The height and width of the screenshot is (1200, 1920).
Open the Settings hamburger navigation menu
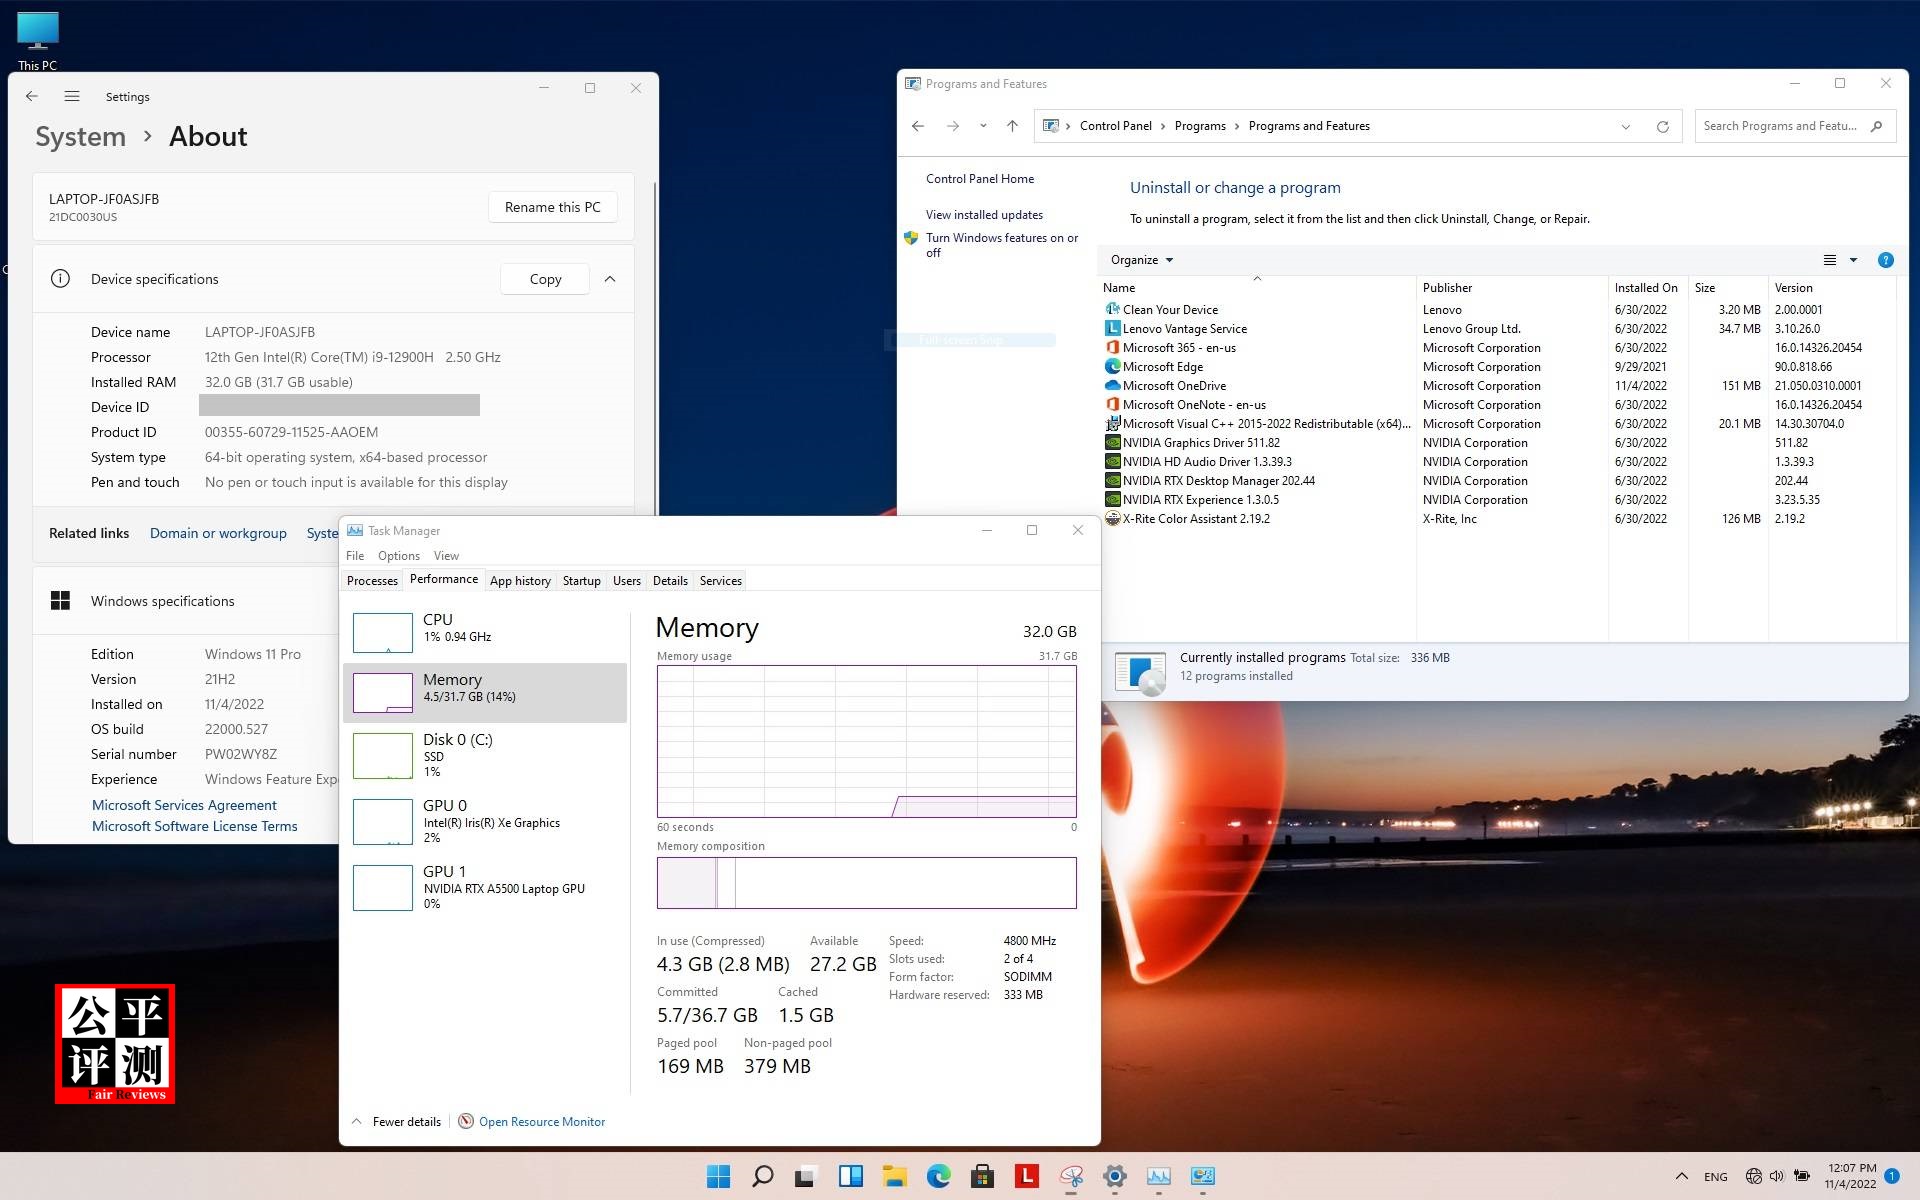pos(72,96)
